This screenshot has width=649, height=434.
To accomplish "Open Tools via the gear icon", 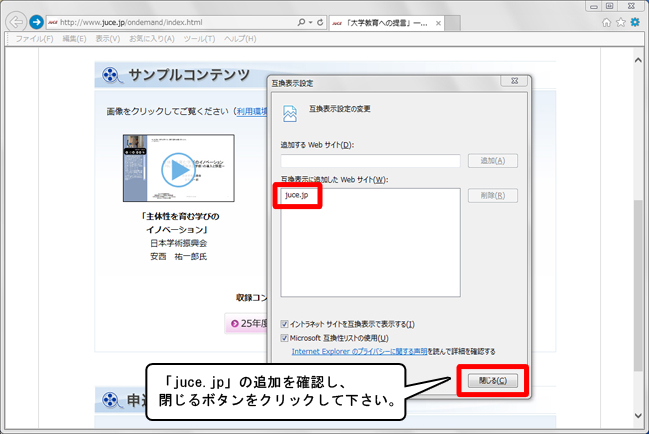I will (635, 22).
